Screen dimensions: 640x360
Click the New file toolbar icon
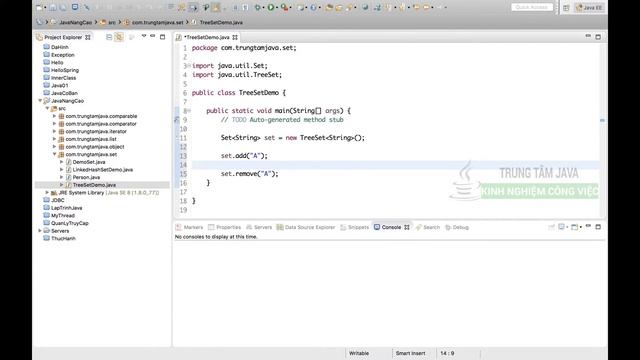(x=39, y=7)
